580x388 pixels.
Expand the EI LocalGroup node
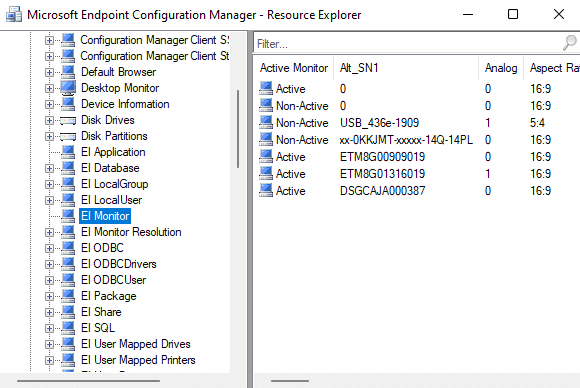coord(49,184)
